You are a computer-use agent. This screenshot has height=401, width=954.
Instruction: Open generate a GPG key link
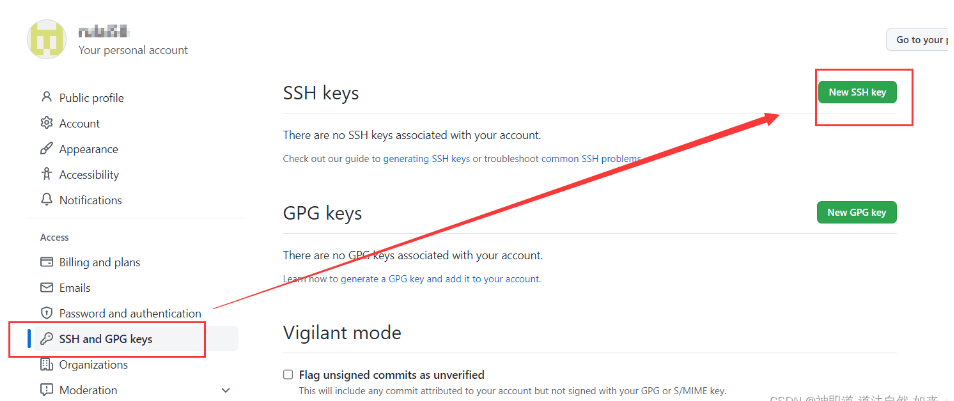click(x=440, y=279)
